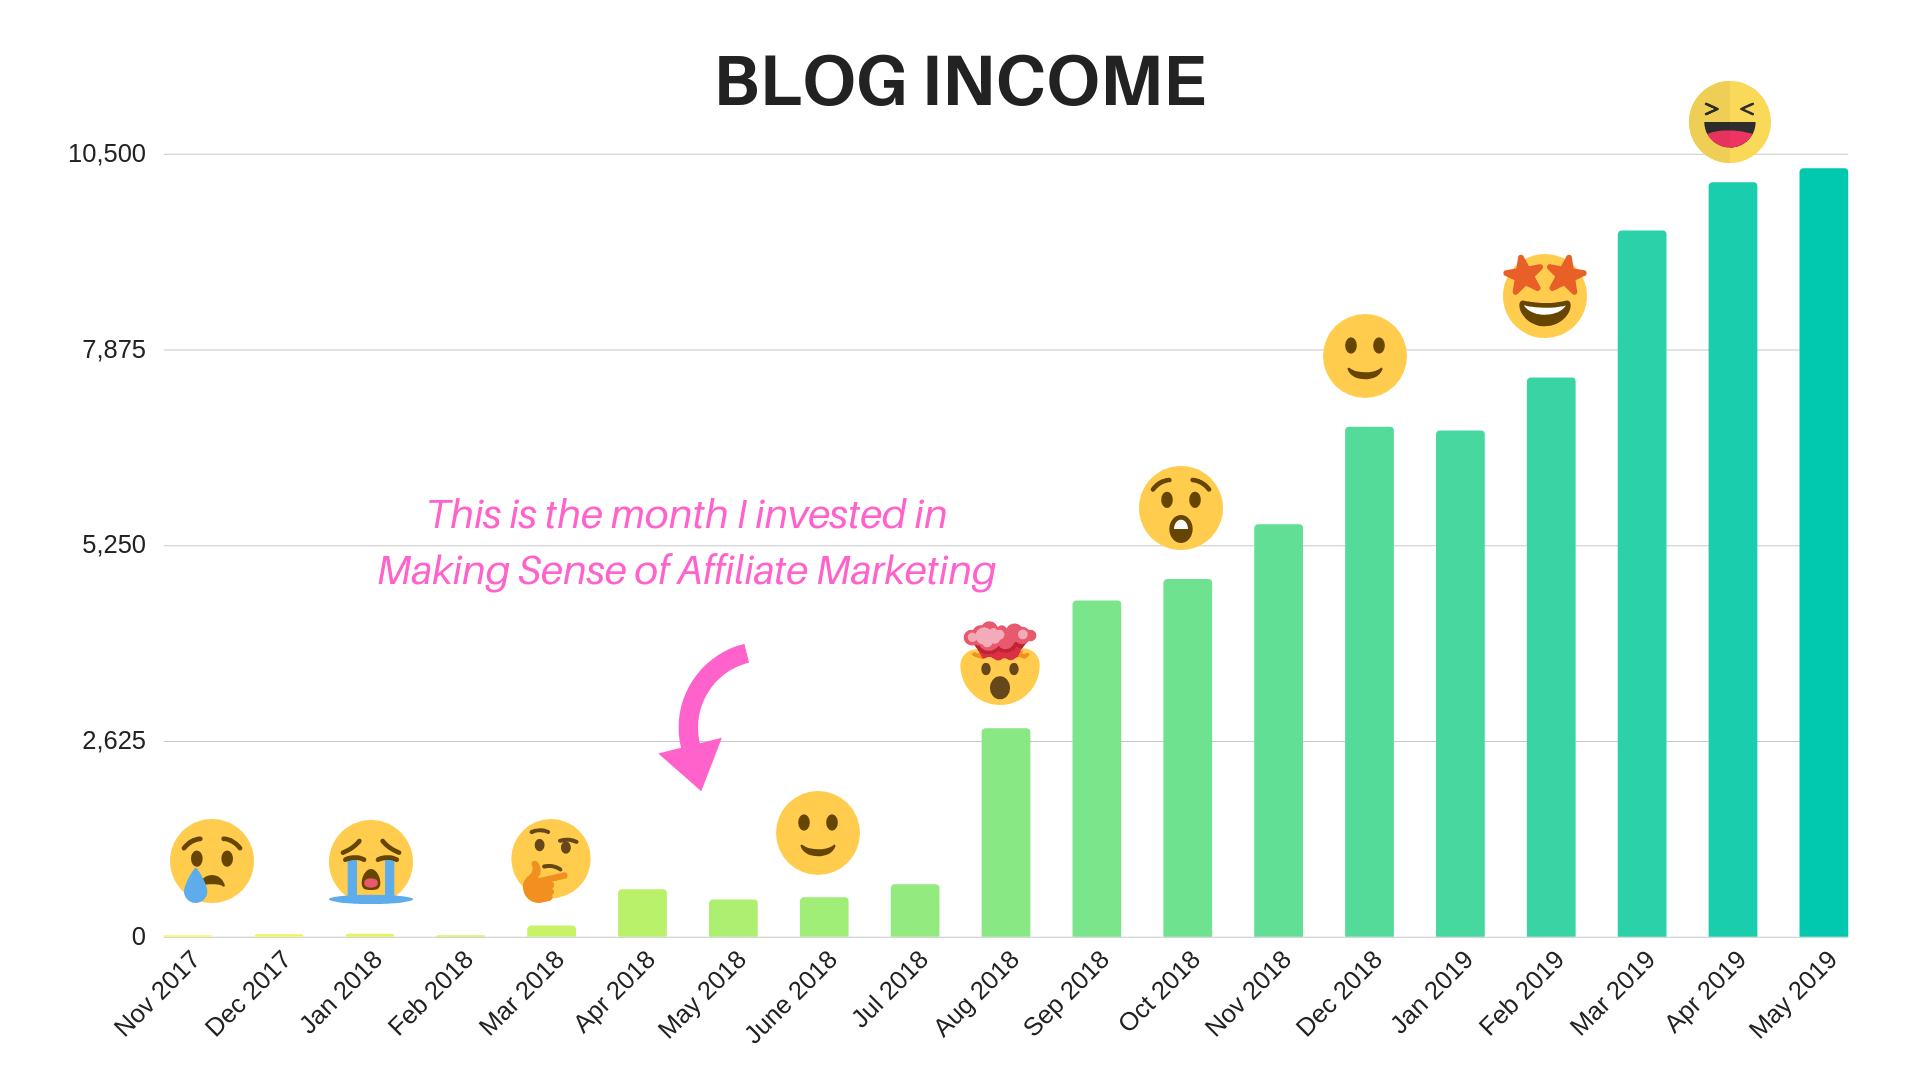The width and height of the screenshot is (1920, 1080).
Task: Click the smiling emoji above June 2018
Action: [818, 833]
